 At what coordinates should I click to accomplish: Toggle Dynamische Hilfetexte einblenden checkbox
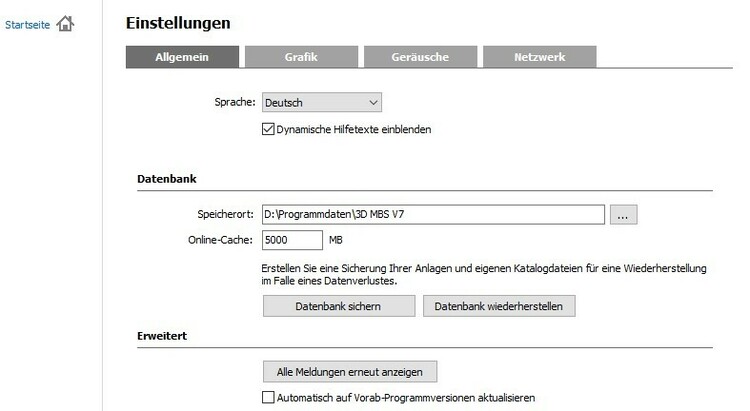(268, 129)
